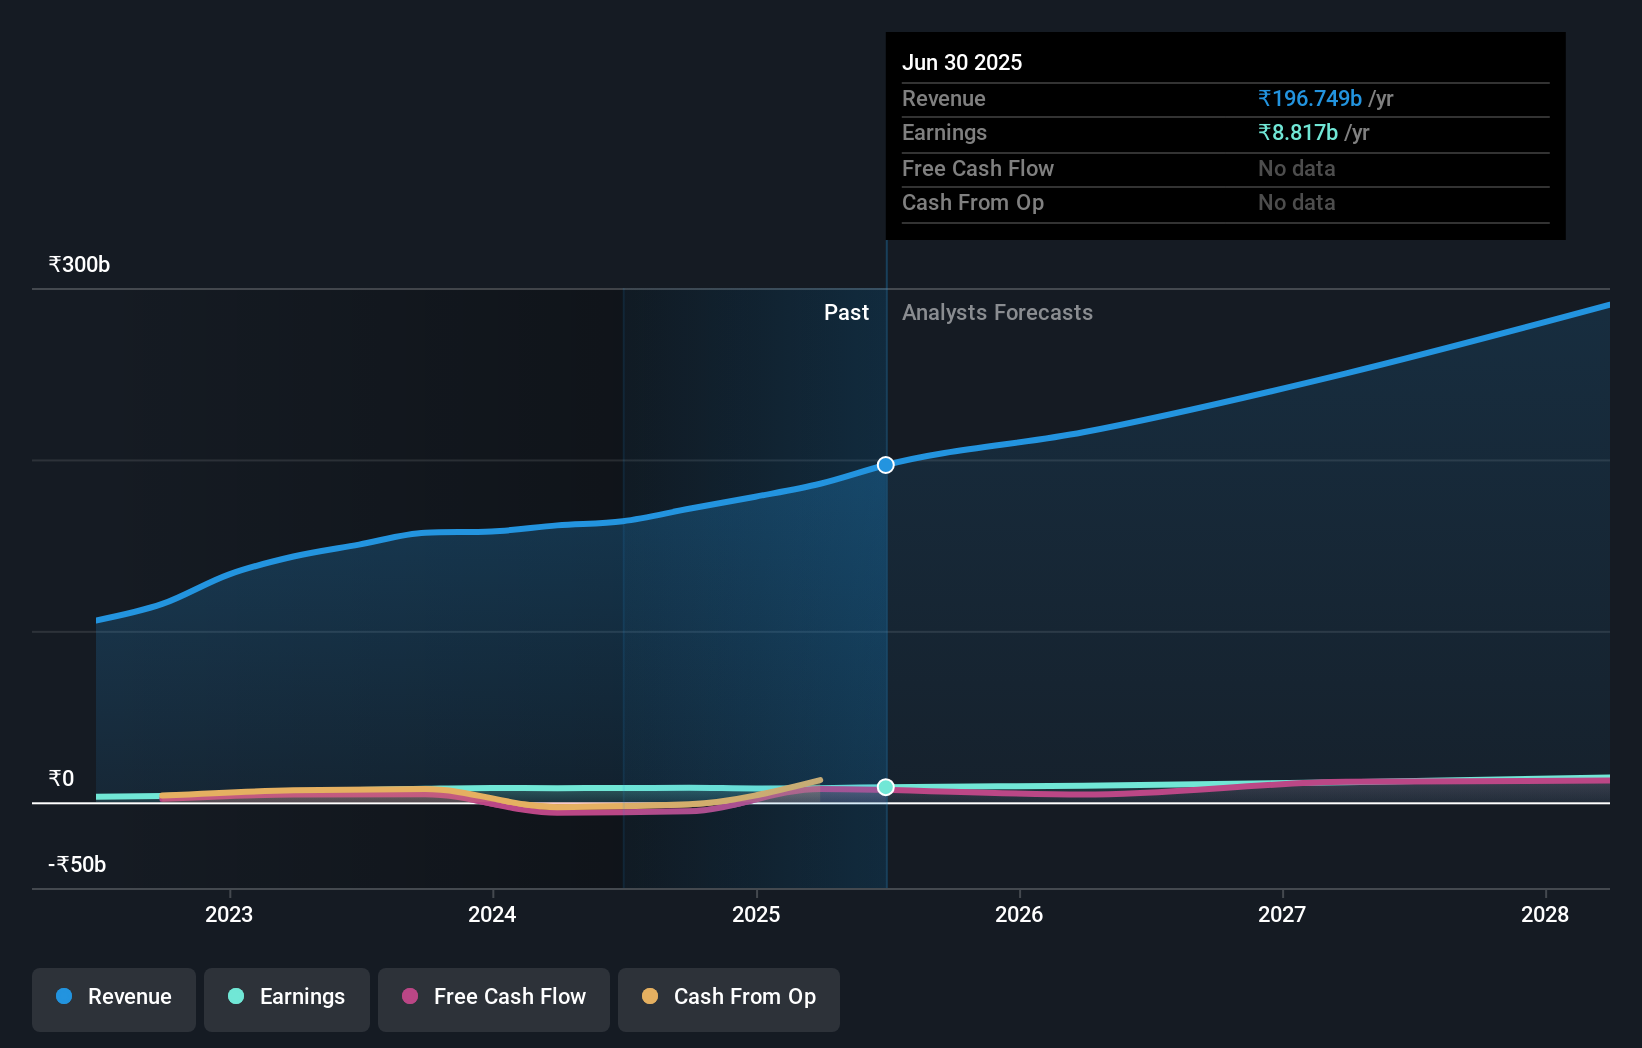This screenshot has width=1642, height=1048.
Task: Toggle the Cash From Op legend button
Action: pyautogui.click(x=729, y=999)
